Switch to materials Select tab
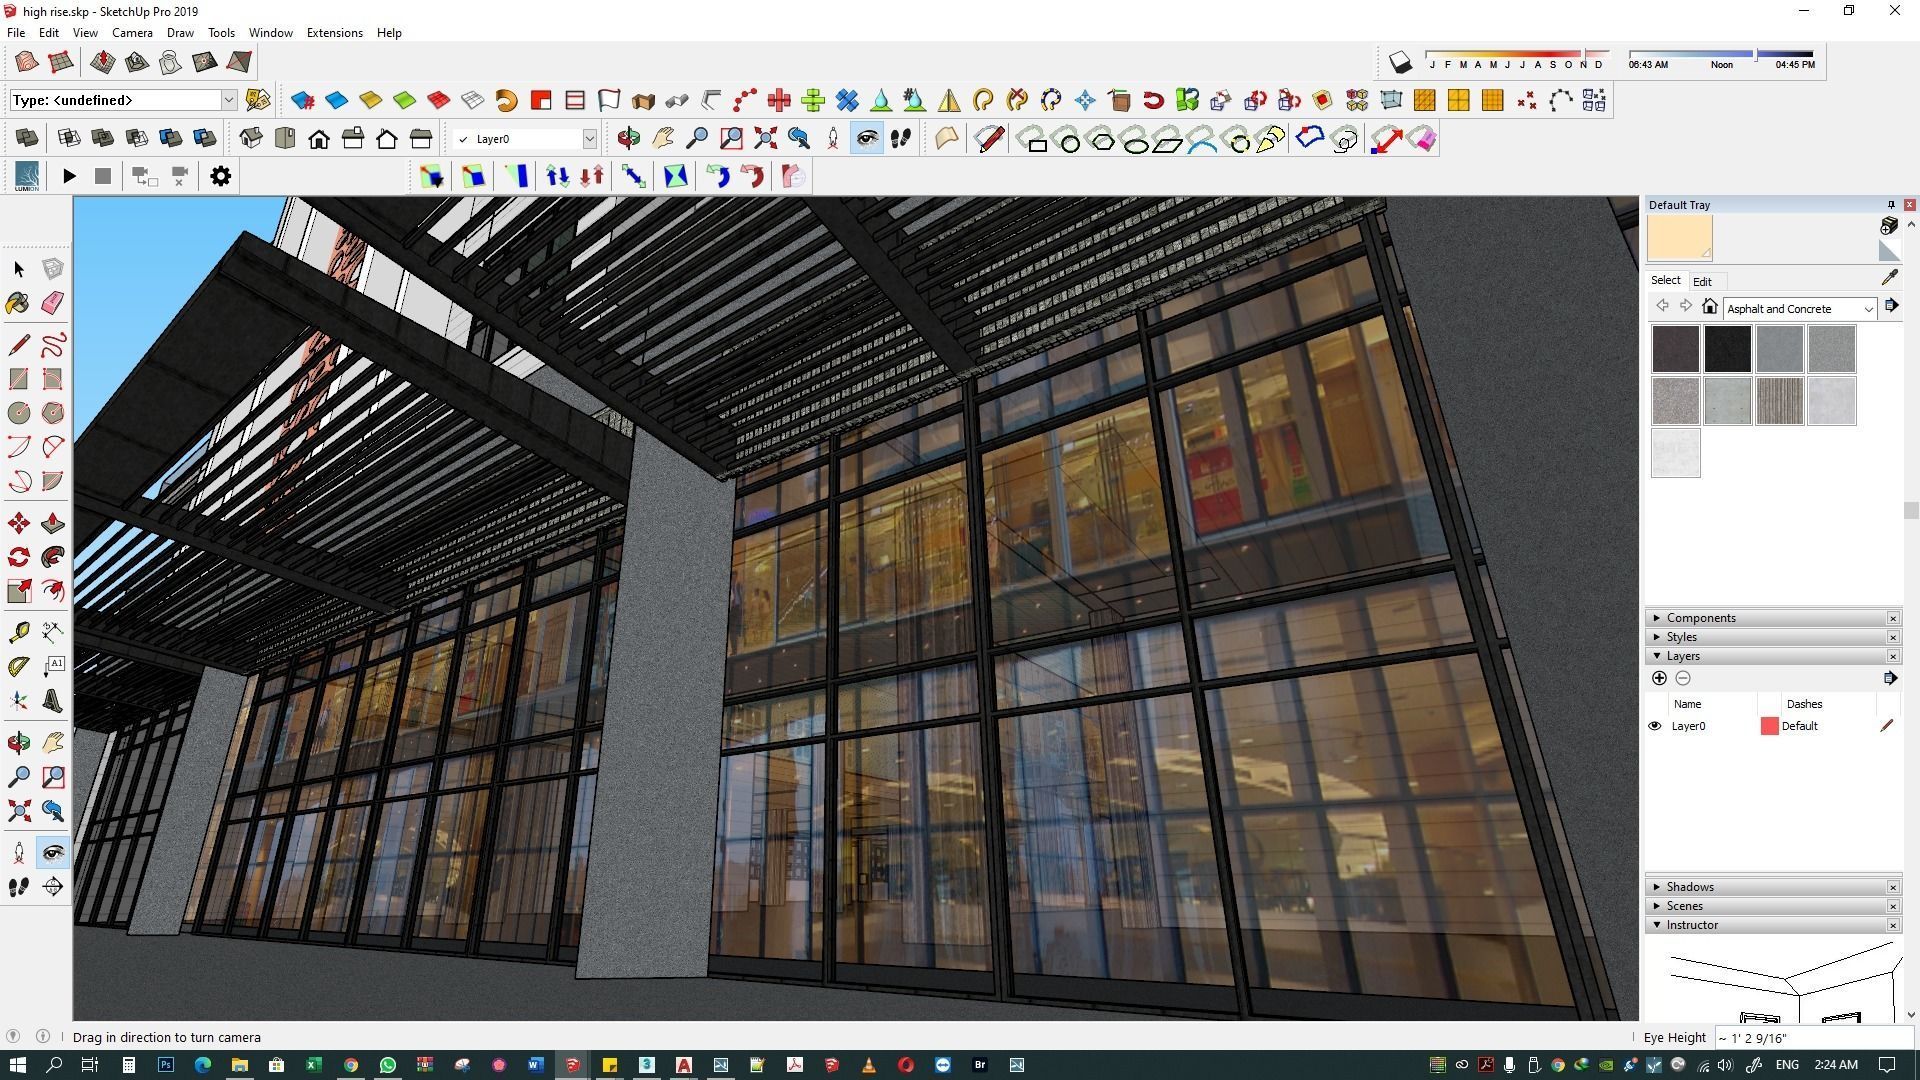 (x=1665, y=281)
